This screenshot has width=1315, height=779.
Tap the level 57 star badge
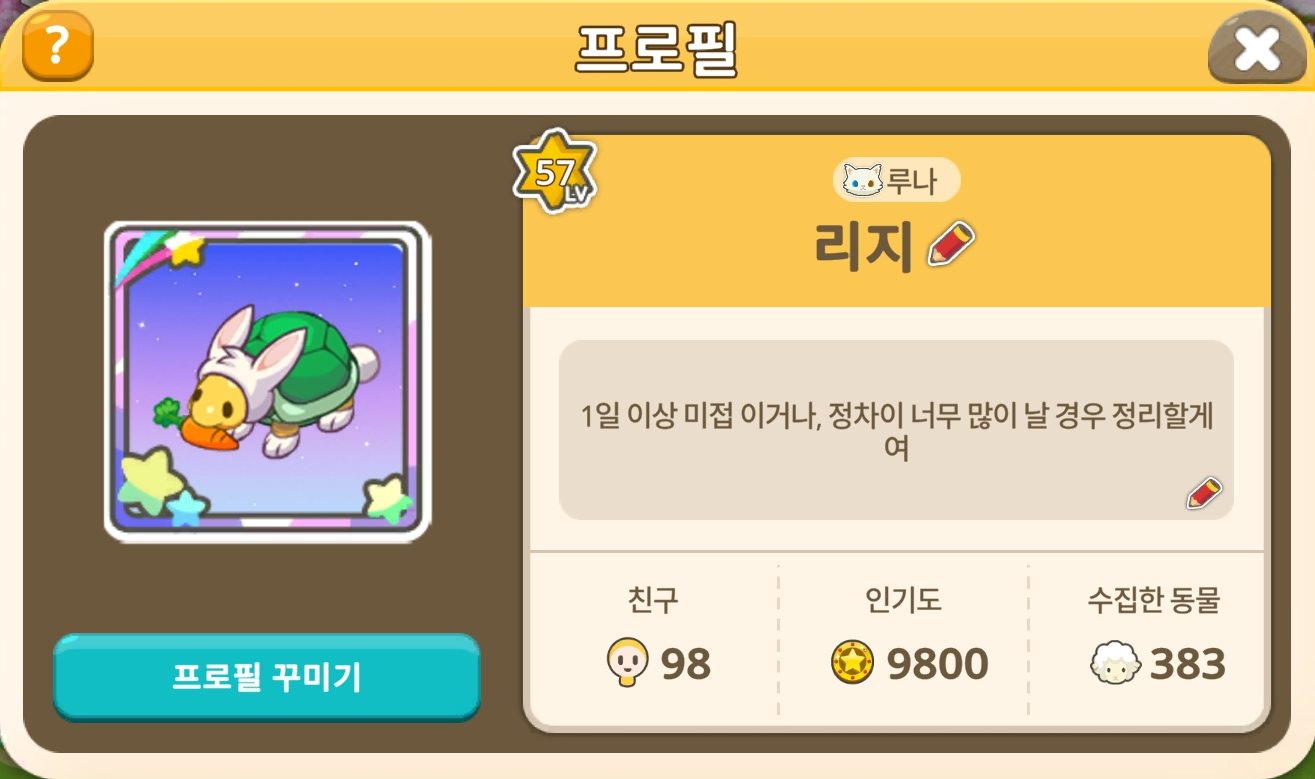pos(555,172)
